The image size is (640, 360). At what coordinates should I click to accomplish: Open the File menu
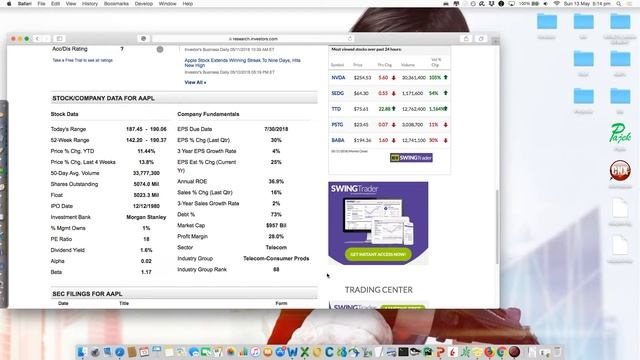point(41,4)
